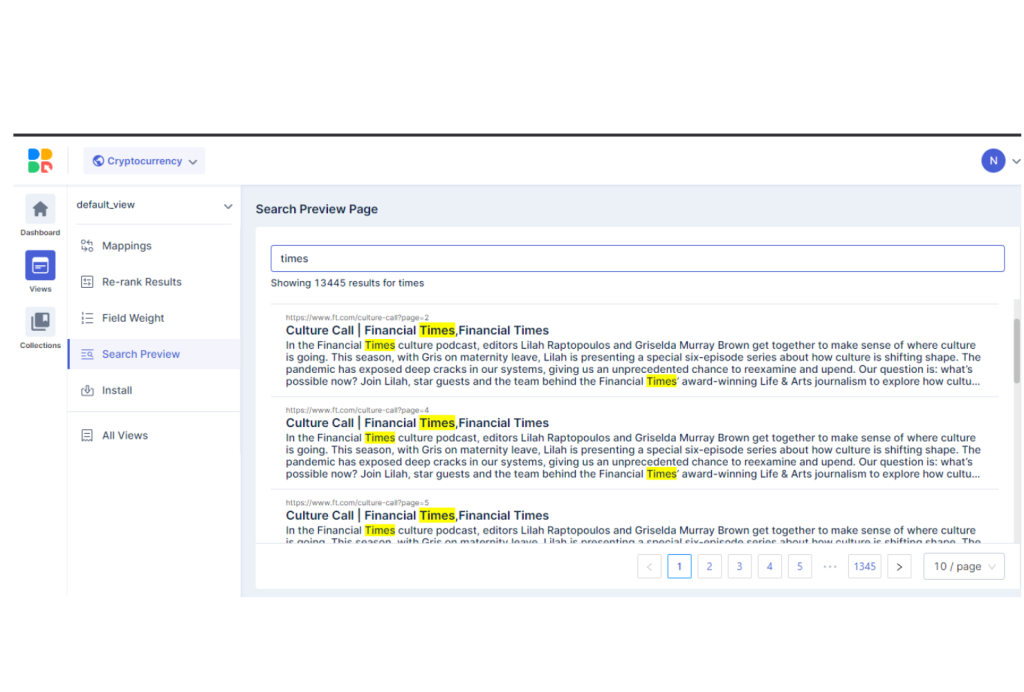This screenshot has width=1024, height=692.
Task: Click the colorful app logo
Action: point(40,161)
